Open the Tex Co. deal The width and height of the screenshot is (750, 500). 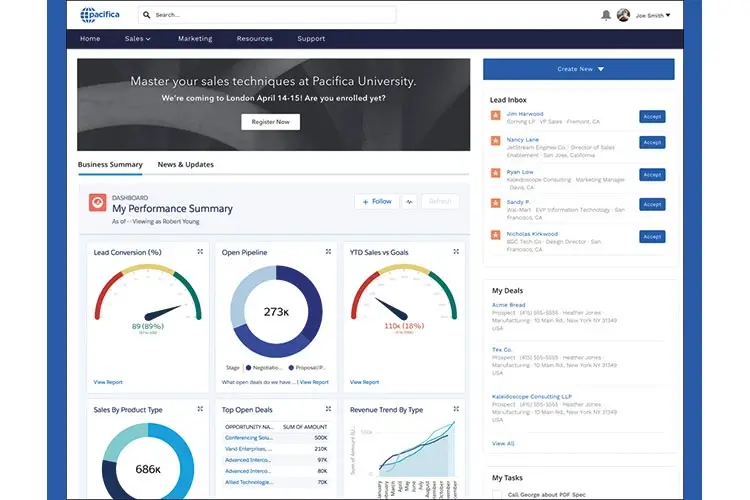(502, 350)
